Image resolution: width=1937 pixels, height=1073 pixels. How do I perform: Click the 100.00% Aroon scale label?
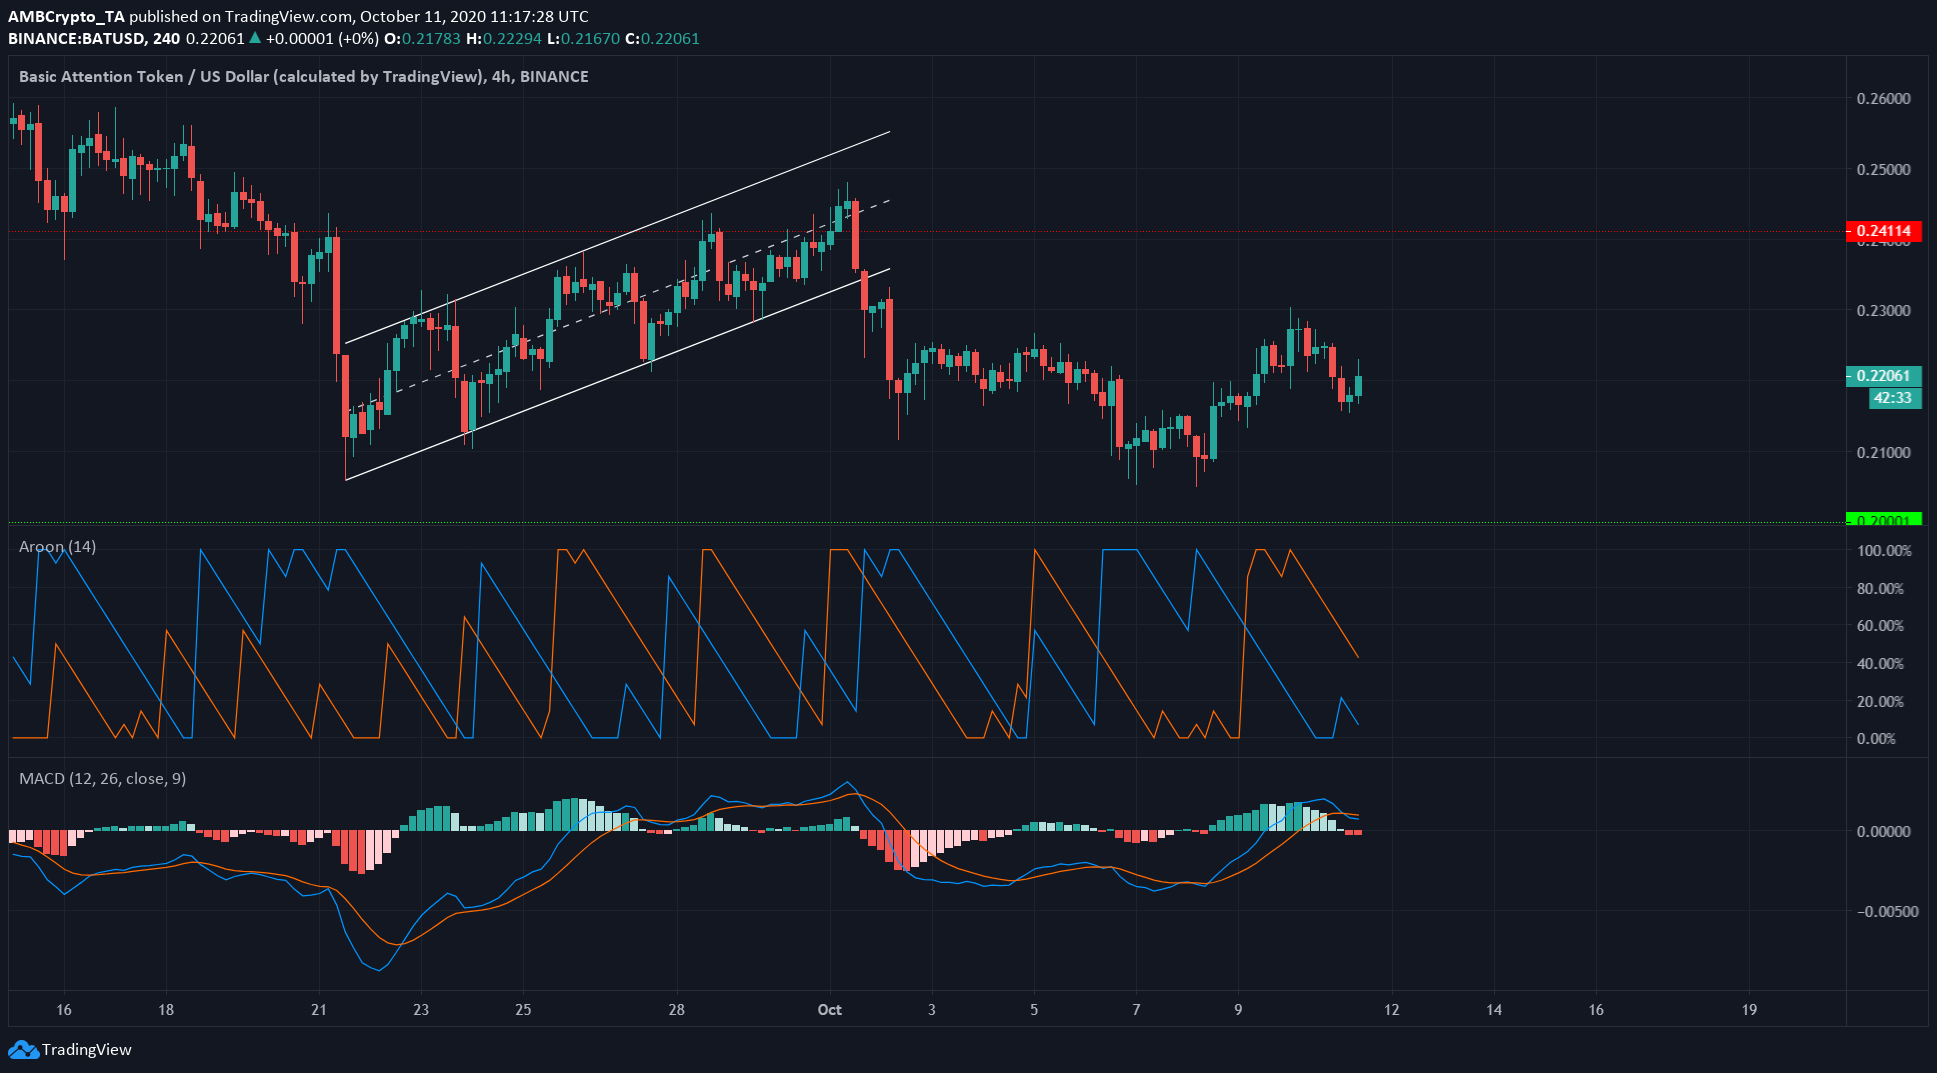point(1884,551)
